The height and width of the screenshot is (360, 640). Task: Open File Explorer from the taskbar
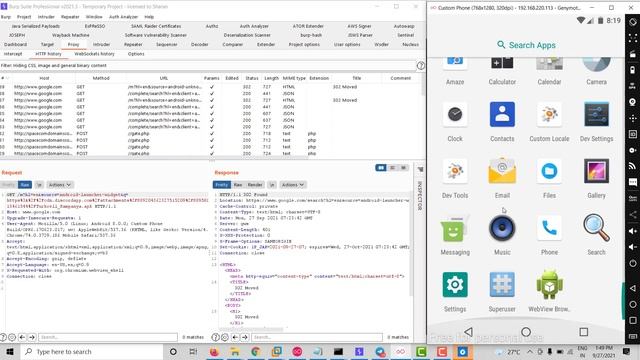235,351
